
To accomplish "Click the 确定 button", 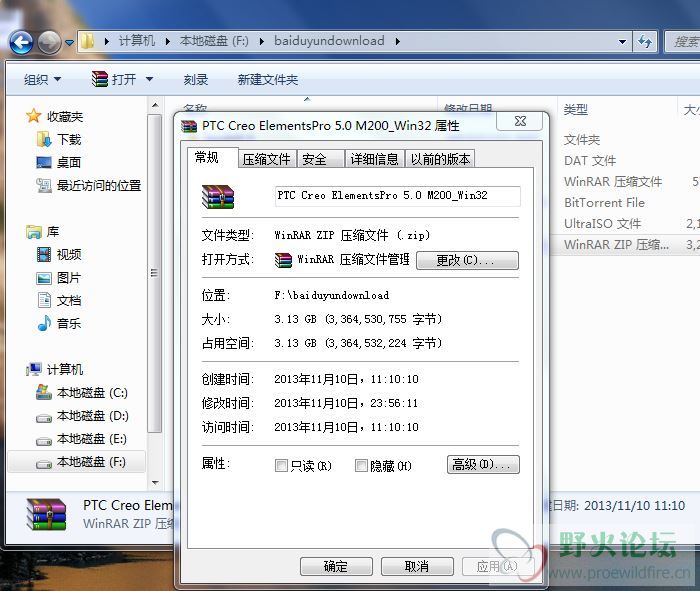I will click(x=336, y=566).
